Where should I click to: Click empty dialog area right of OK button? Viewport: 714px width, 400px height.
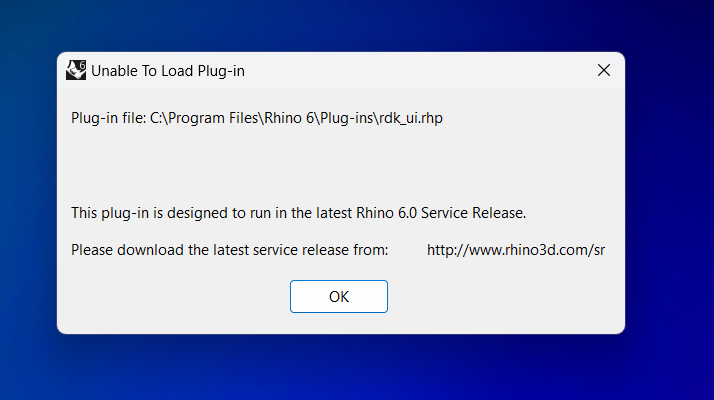pos(500,297)
